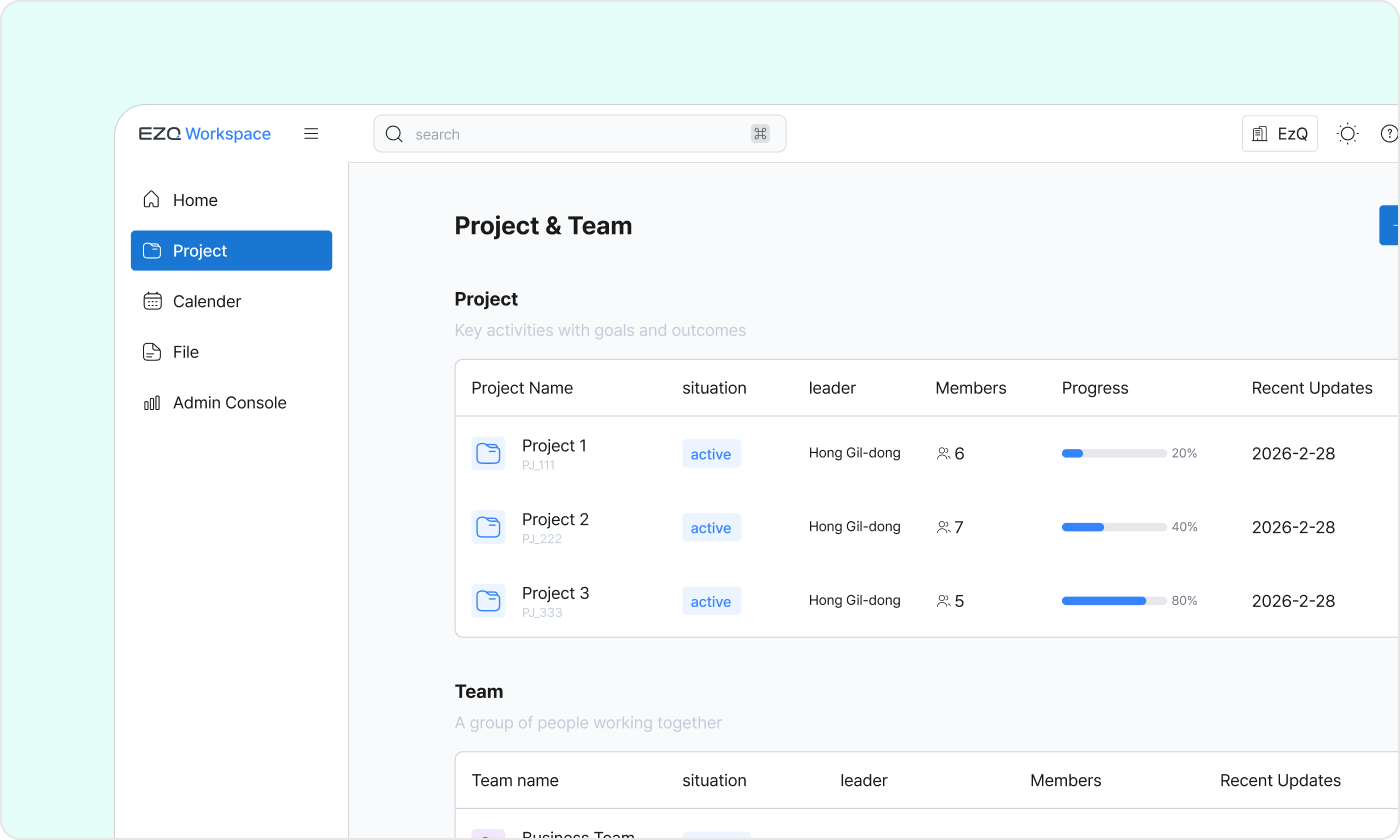1400x840 pixels.
Task: Toggle the sidebar with the hamburger icon
Action: 311,134
